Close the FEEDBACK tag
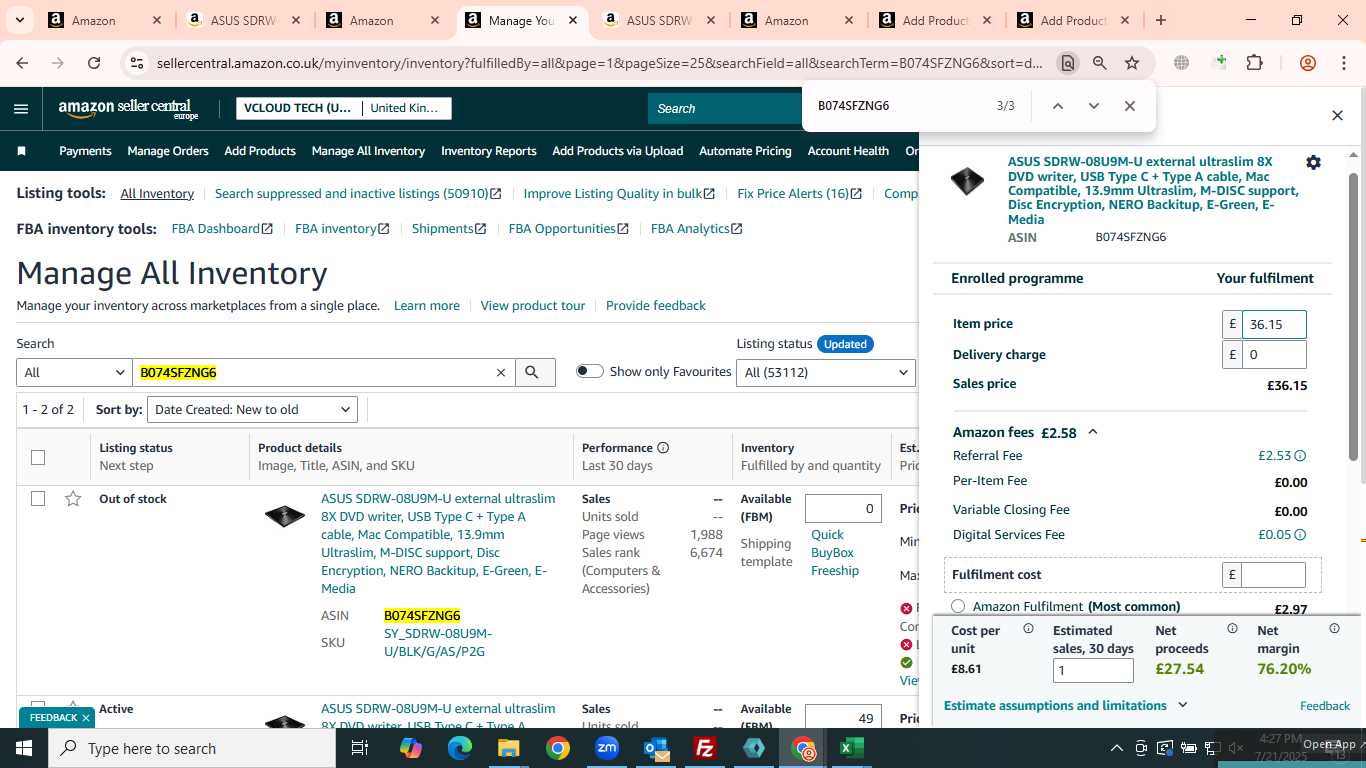Viewport: 1366px width, 768px height. pyautogui.click(x=86, y=718)
